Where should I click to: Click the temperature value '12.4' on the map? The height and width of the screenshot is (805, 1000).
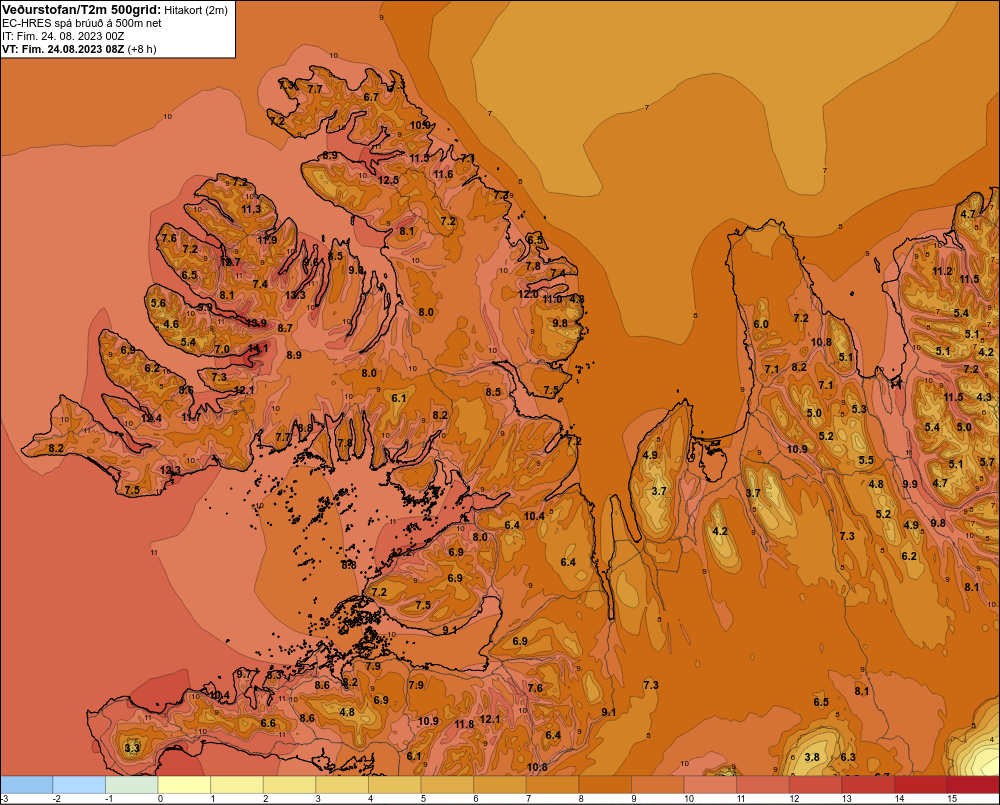(151, 418)
